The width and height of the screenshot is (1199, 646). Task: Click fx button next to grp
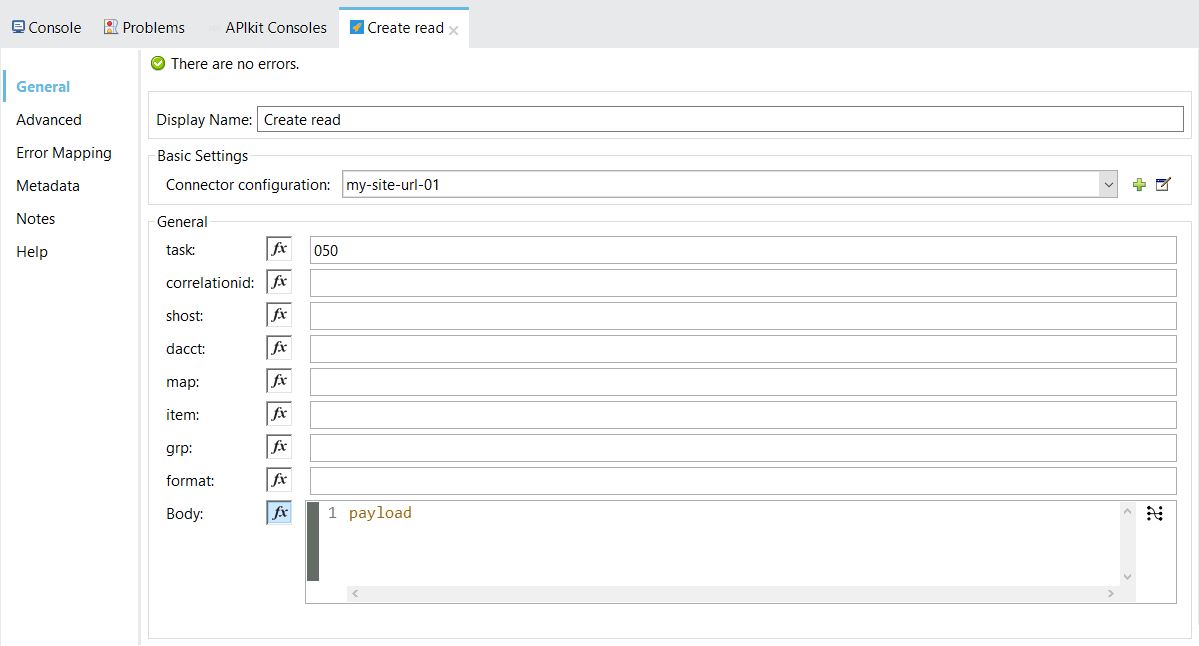(x=279, y=447)
